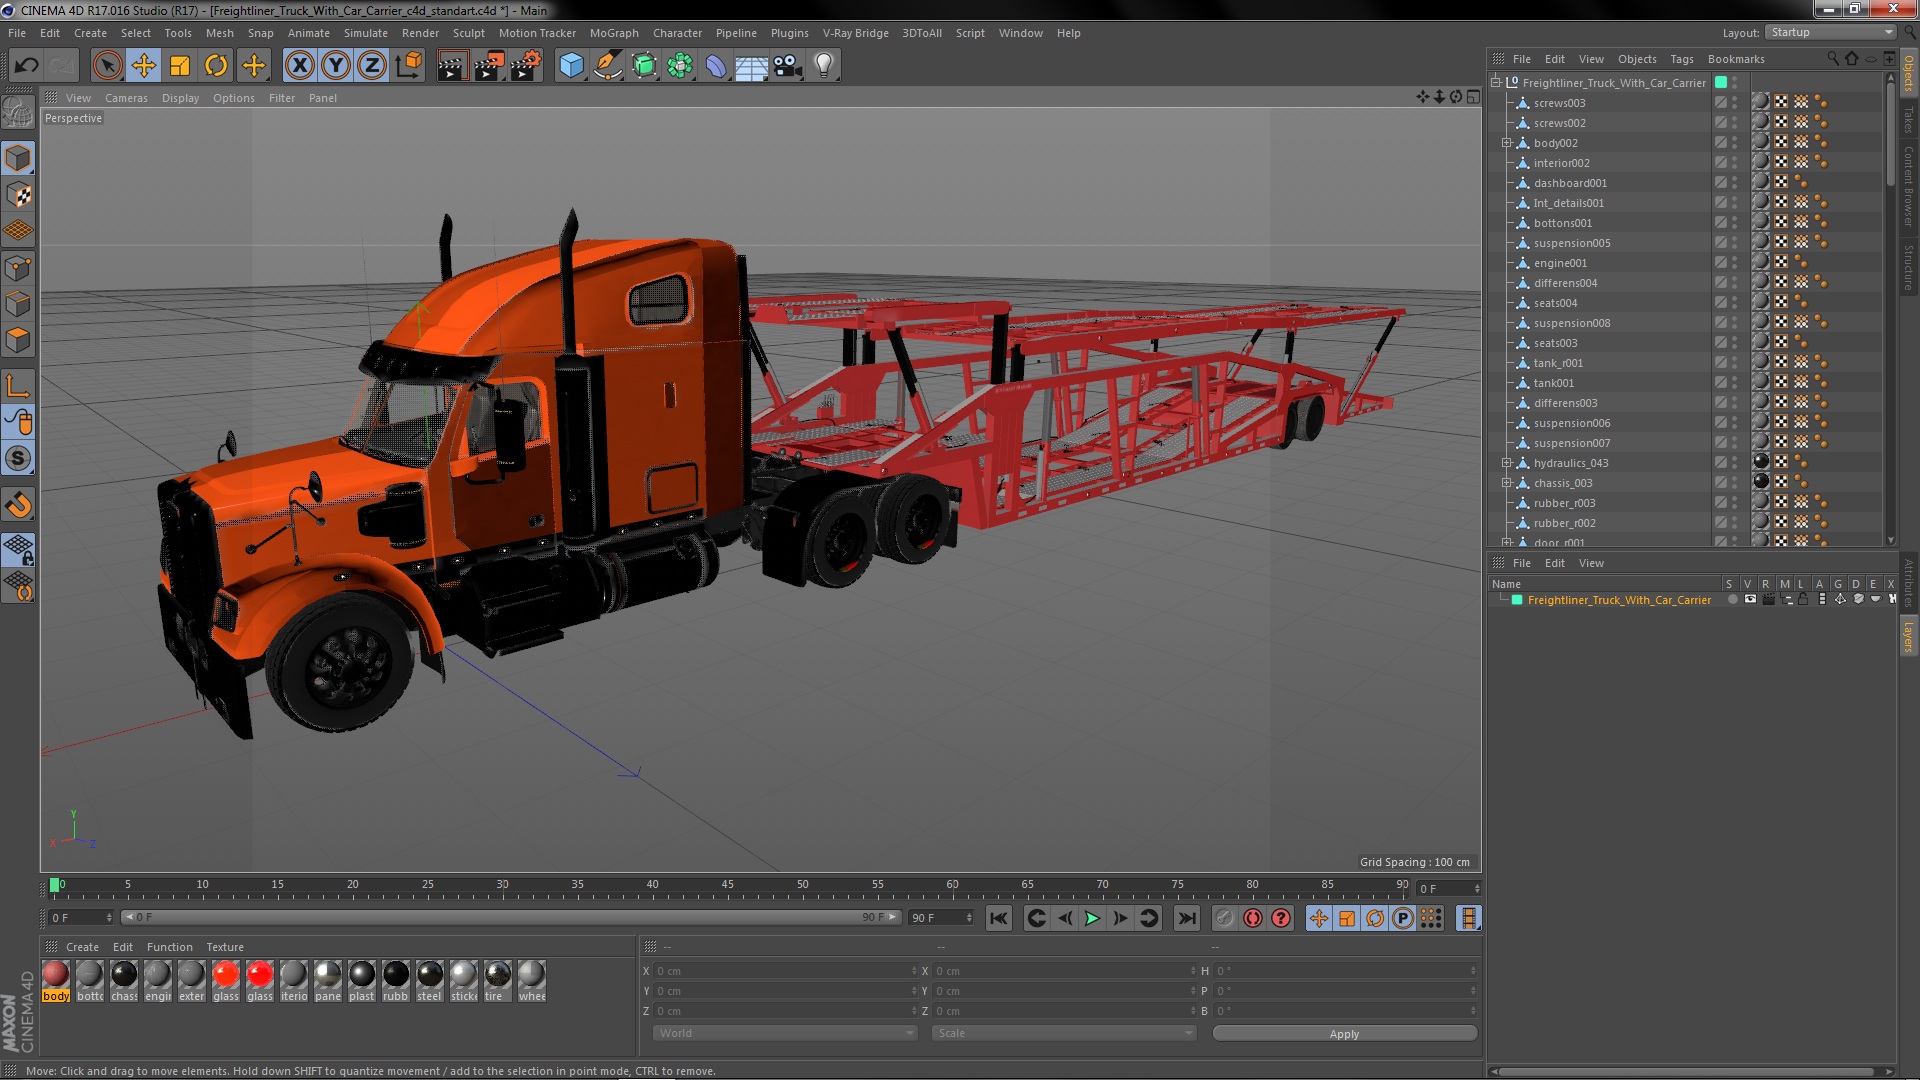Toggle visibility dots for seats004

click(x=1735, y=303)
